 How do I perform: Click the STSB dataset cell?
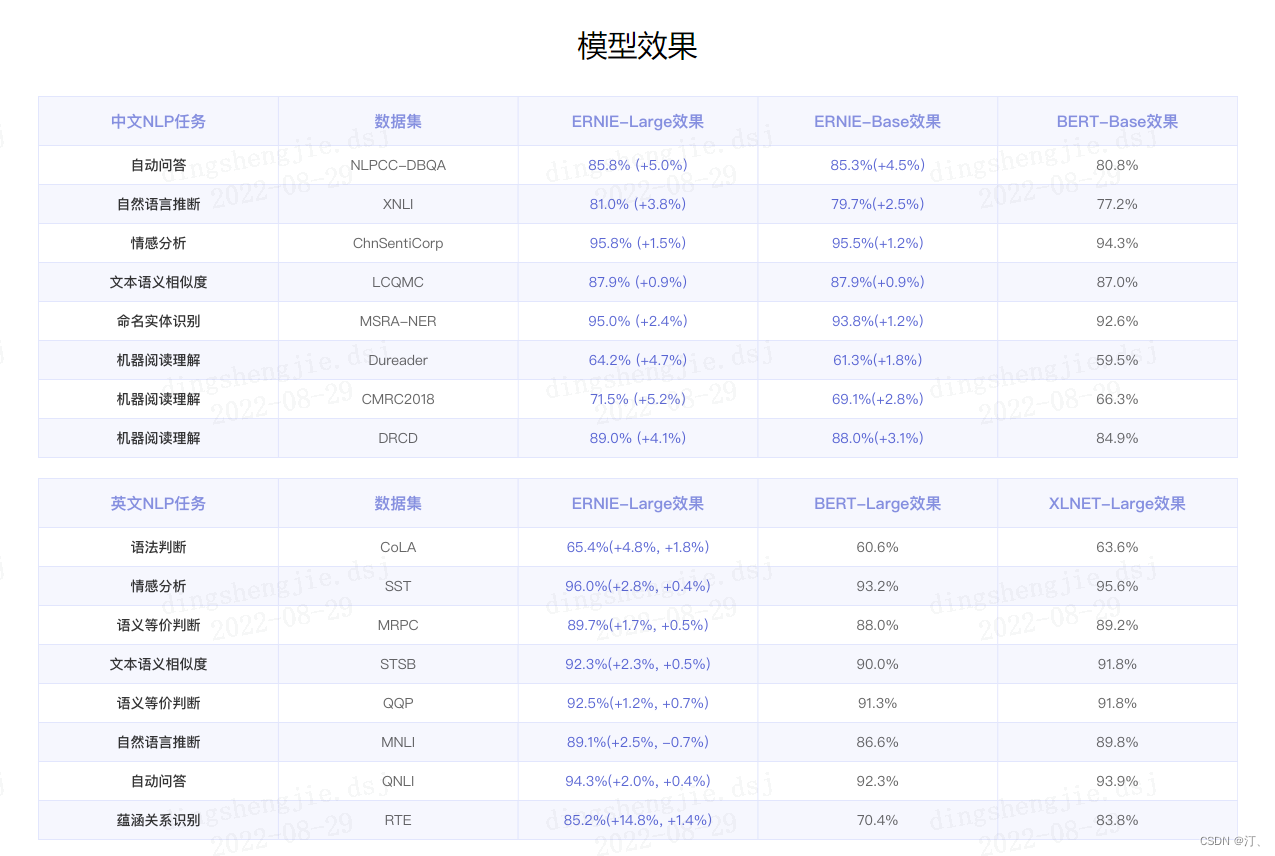(398, 664)
